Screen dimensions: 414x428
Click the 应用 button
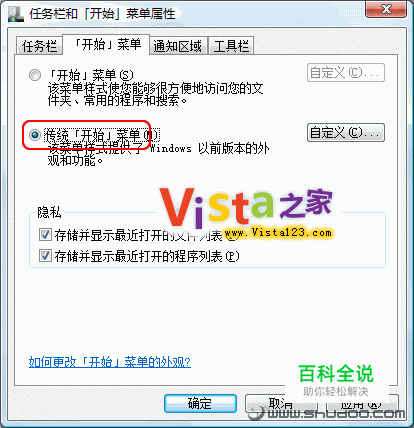coord(362,404)
